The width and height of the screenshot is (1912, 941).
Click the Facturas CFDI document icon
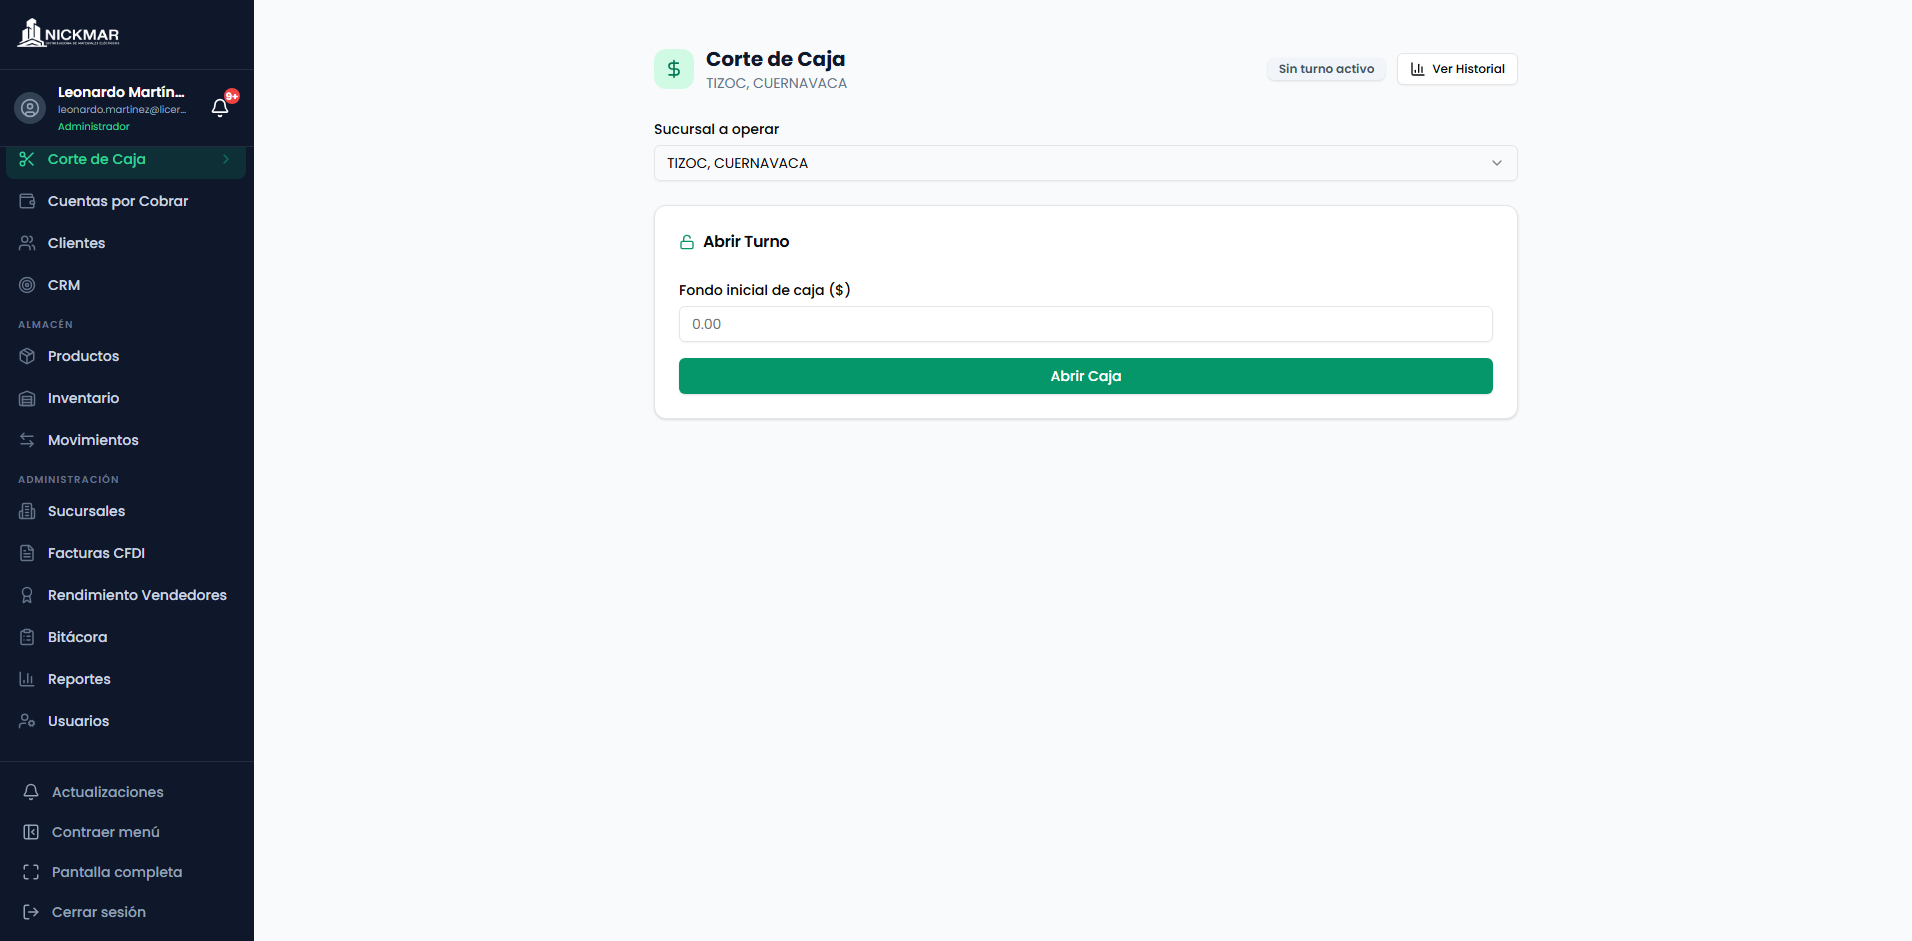[x=27, y=553]
